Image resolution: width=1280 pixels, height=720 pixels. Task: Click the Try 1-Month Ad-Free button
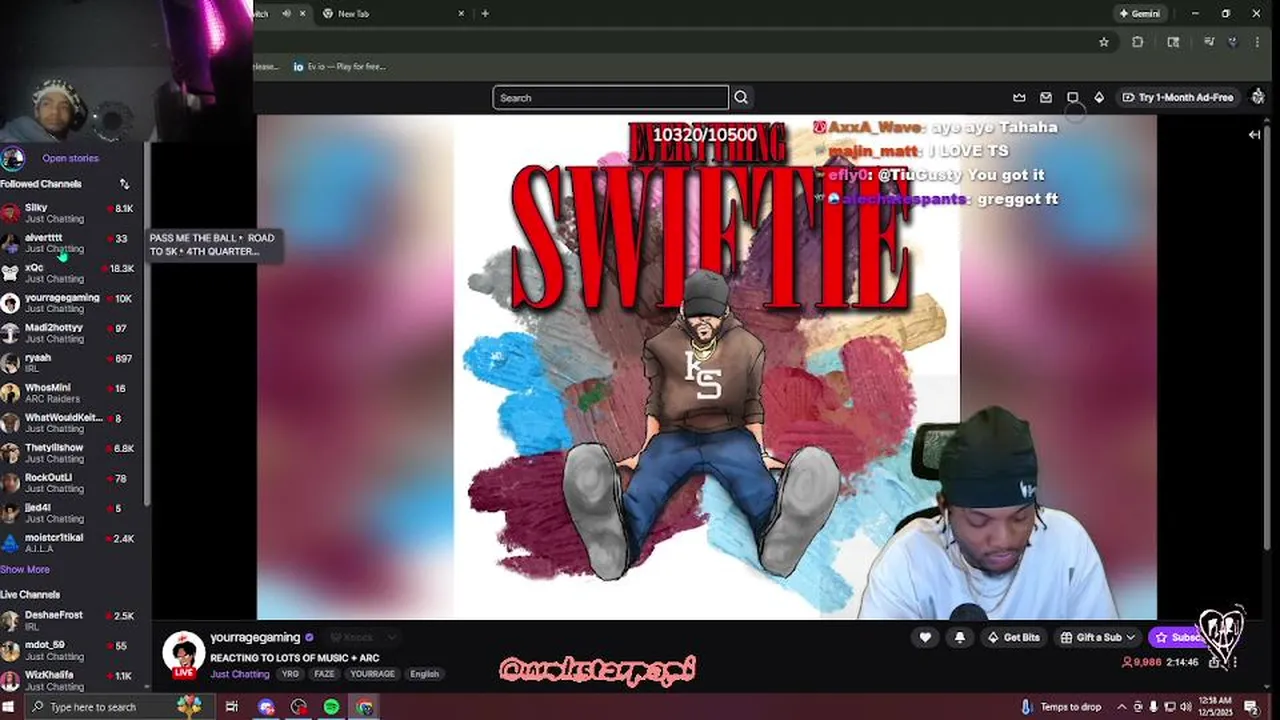coord(1178,97)
